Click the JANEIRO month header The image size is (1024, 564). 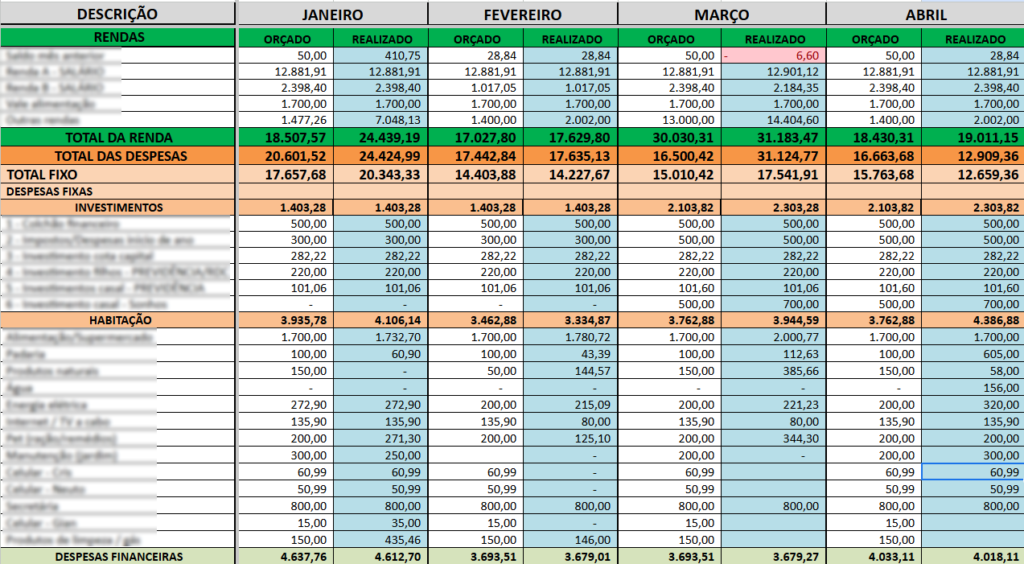point(332,15)
